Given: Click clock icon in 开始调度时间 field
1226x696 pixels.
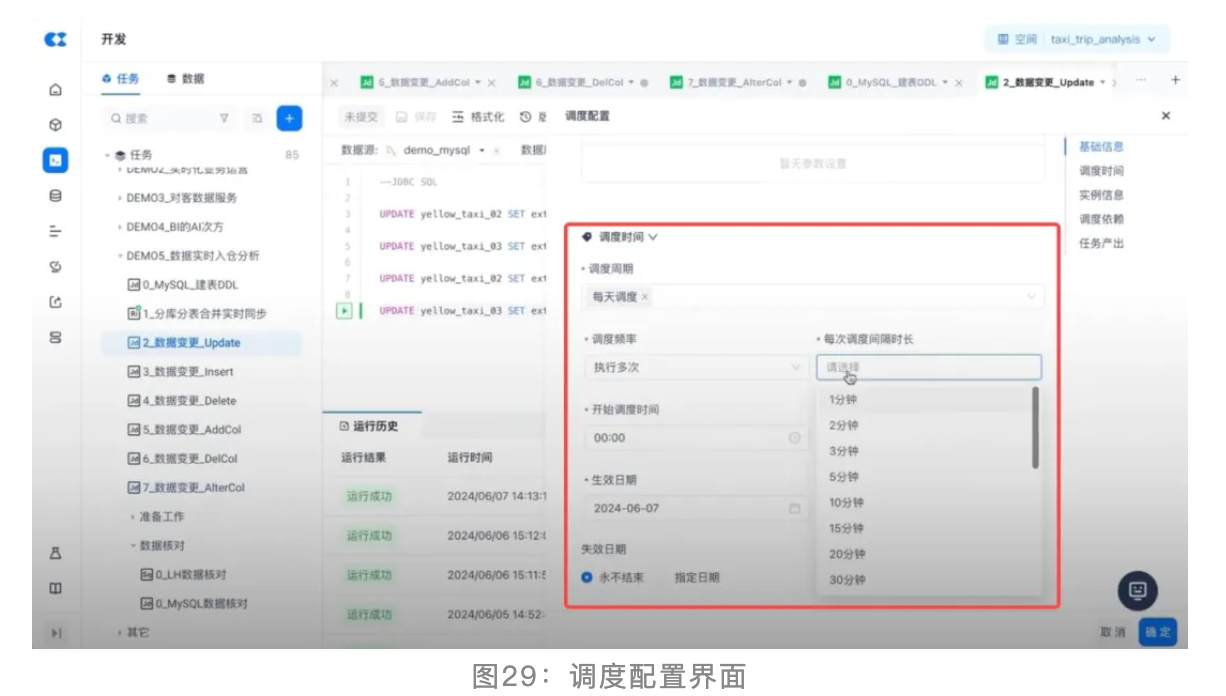Looking at the screenshot, I should point(795,438).
